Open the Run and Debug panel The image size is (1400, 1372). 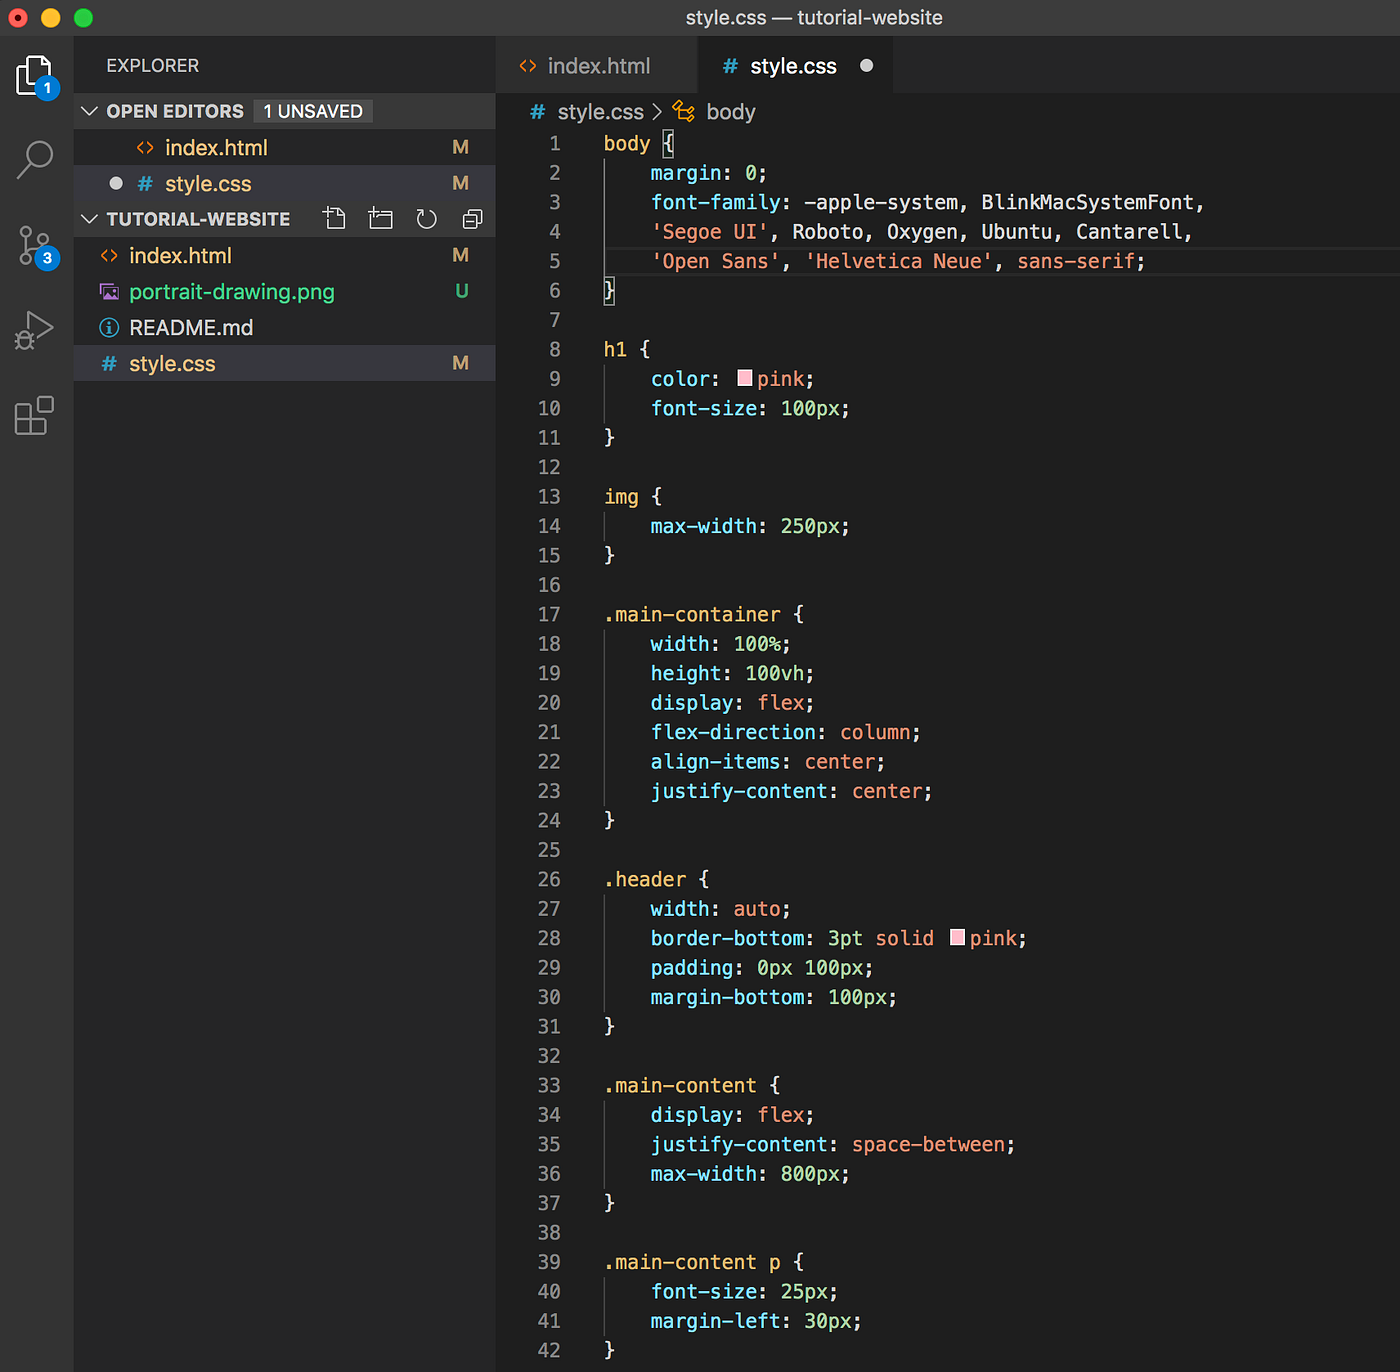point(35,330)
